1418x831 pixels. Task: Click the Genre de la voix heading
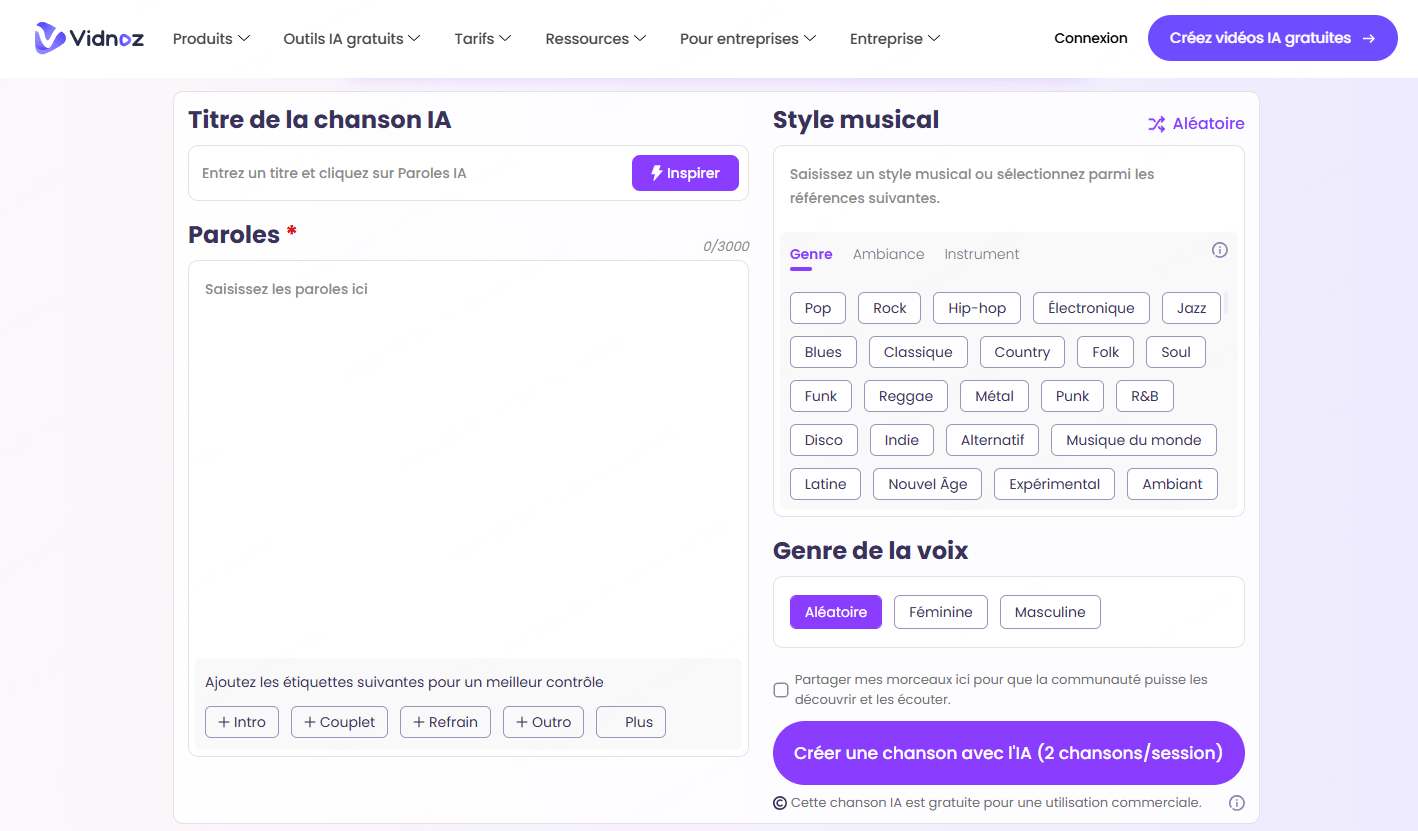(871, 550)
